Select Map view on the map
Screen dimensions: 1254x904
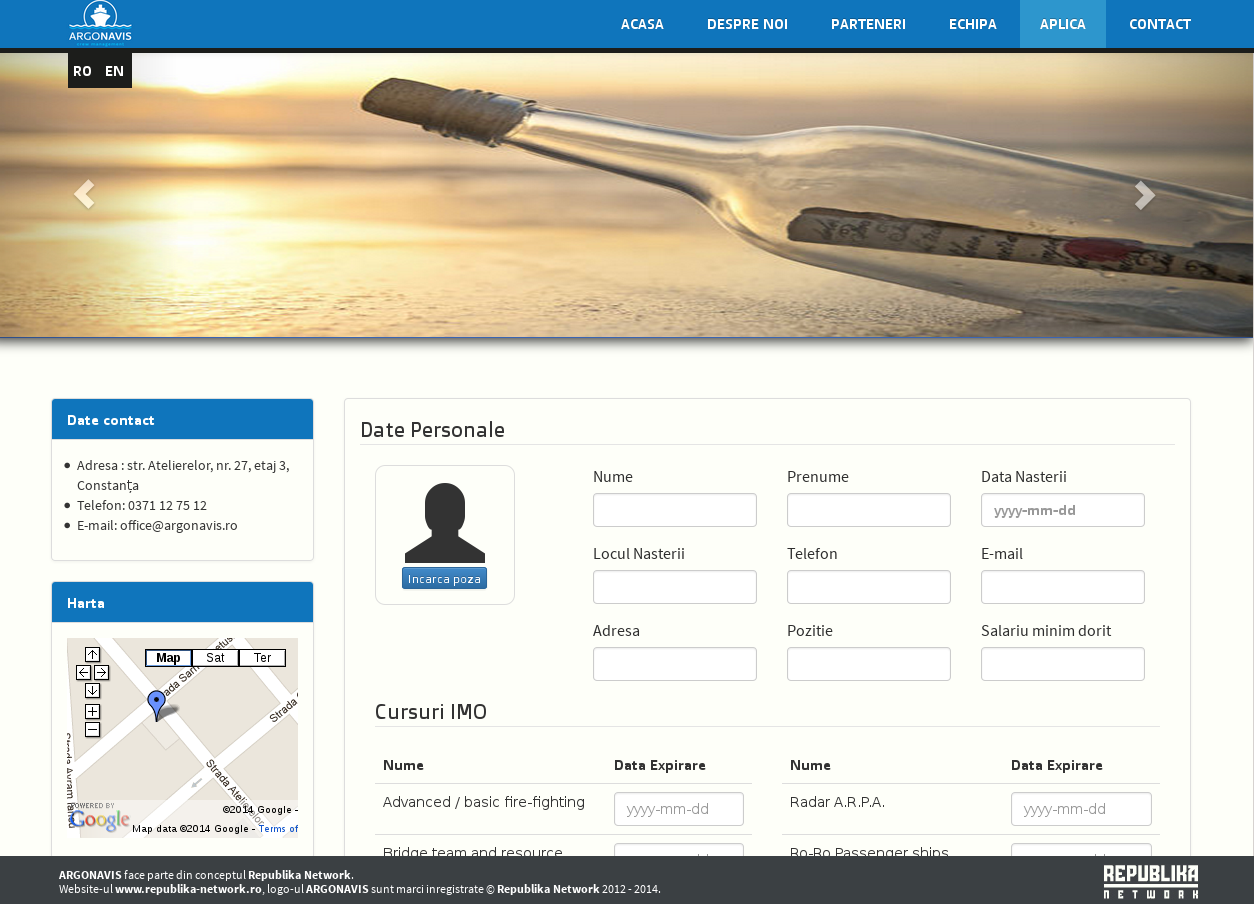(x=168, y=658)
